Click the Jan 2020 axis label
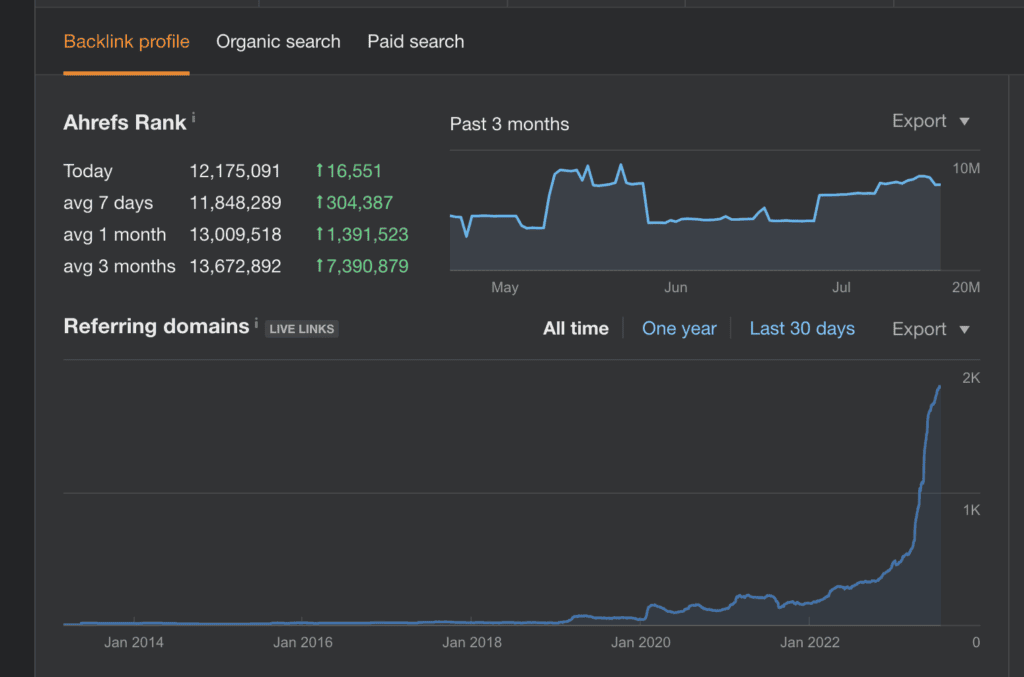 click(x=641, y=642)
